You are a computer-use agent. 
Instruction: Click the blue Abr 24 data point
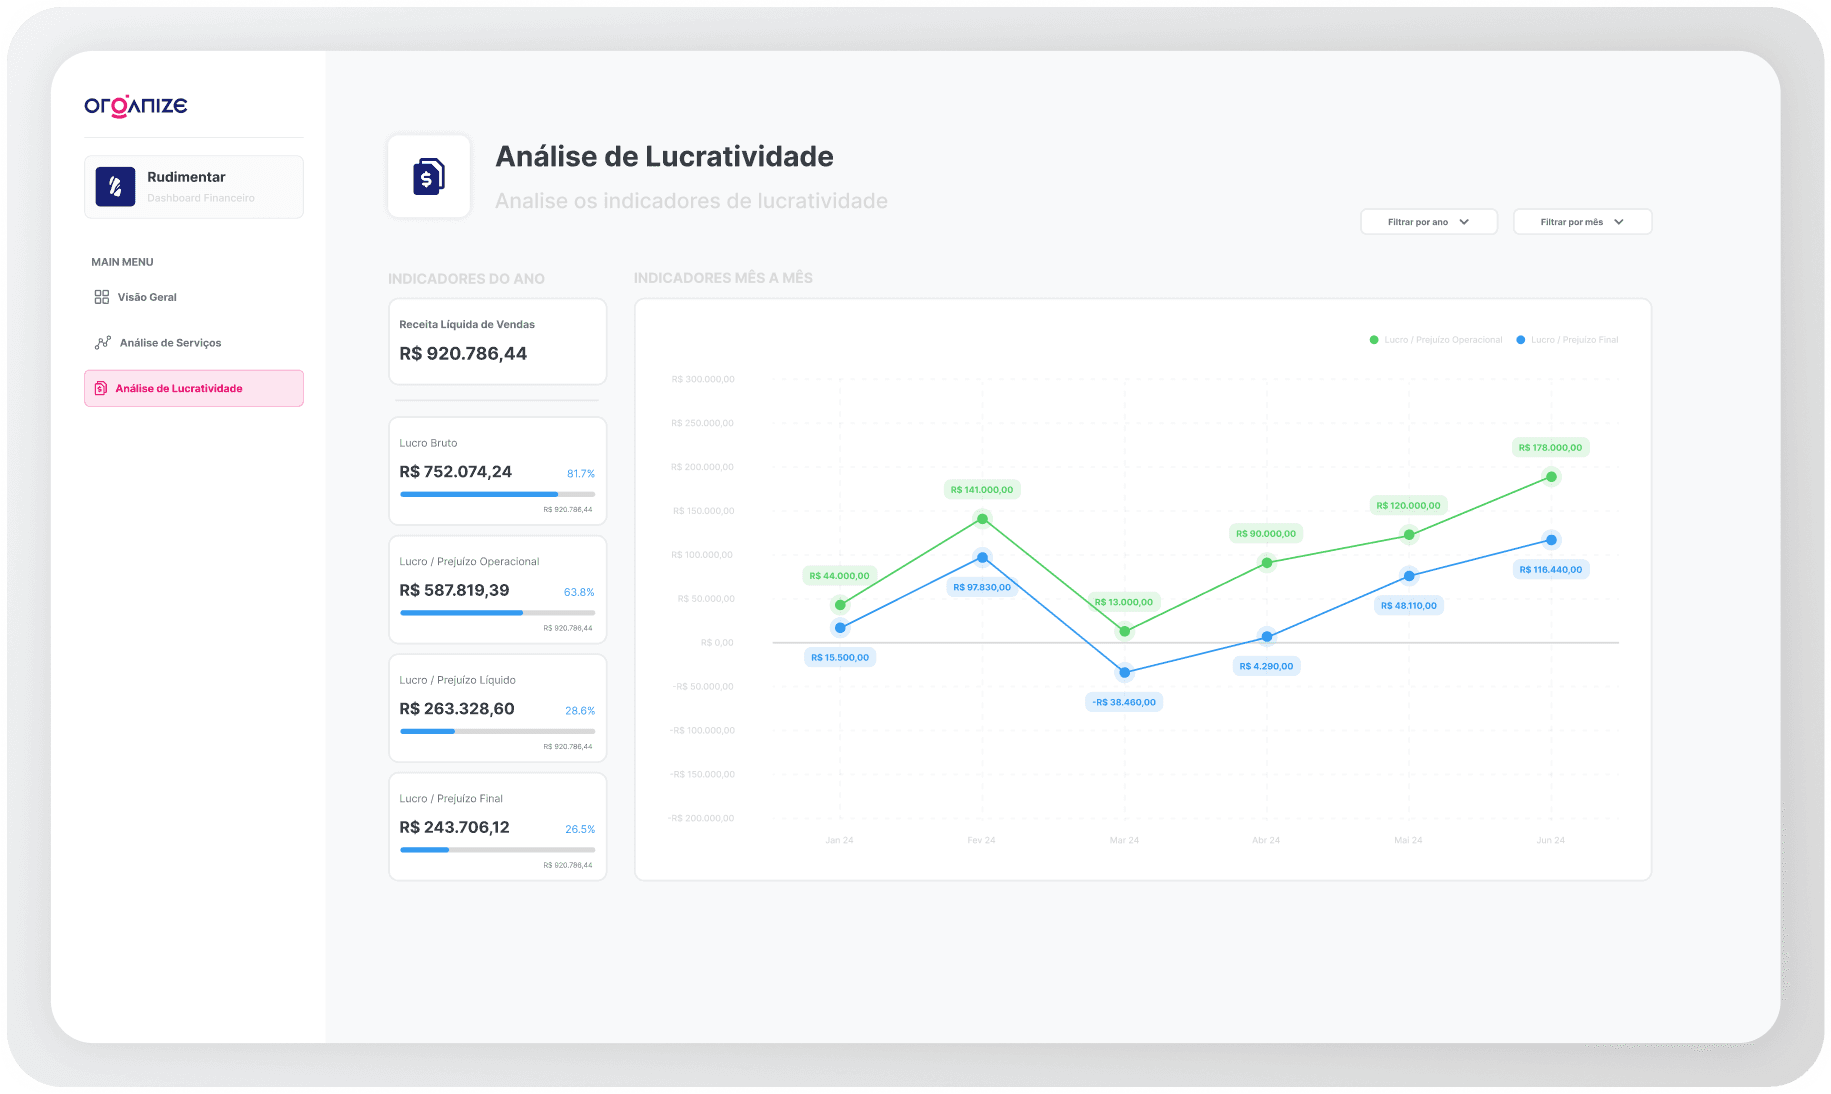point(1267,637)
